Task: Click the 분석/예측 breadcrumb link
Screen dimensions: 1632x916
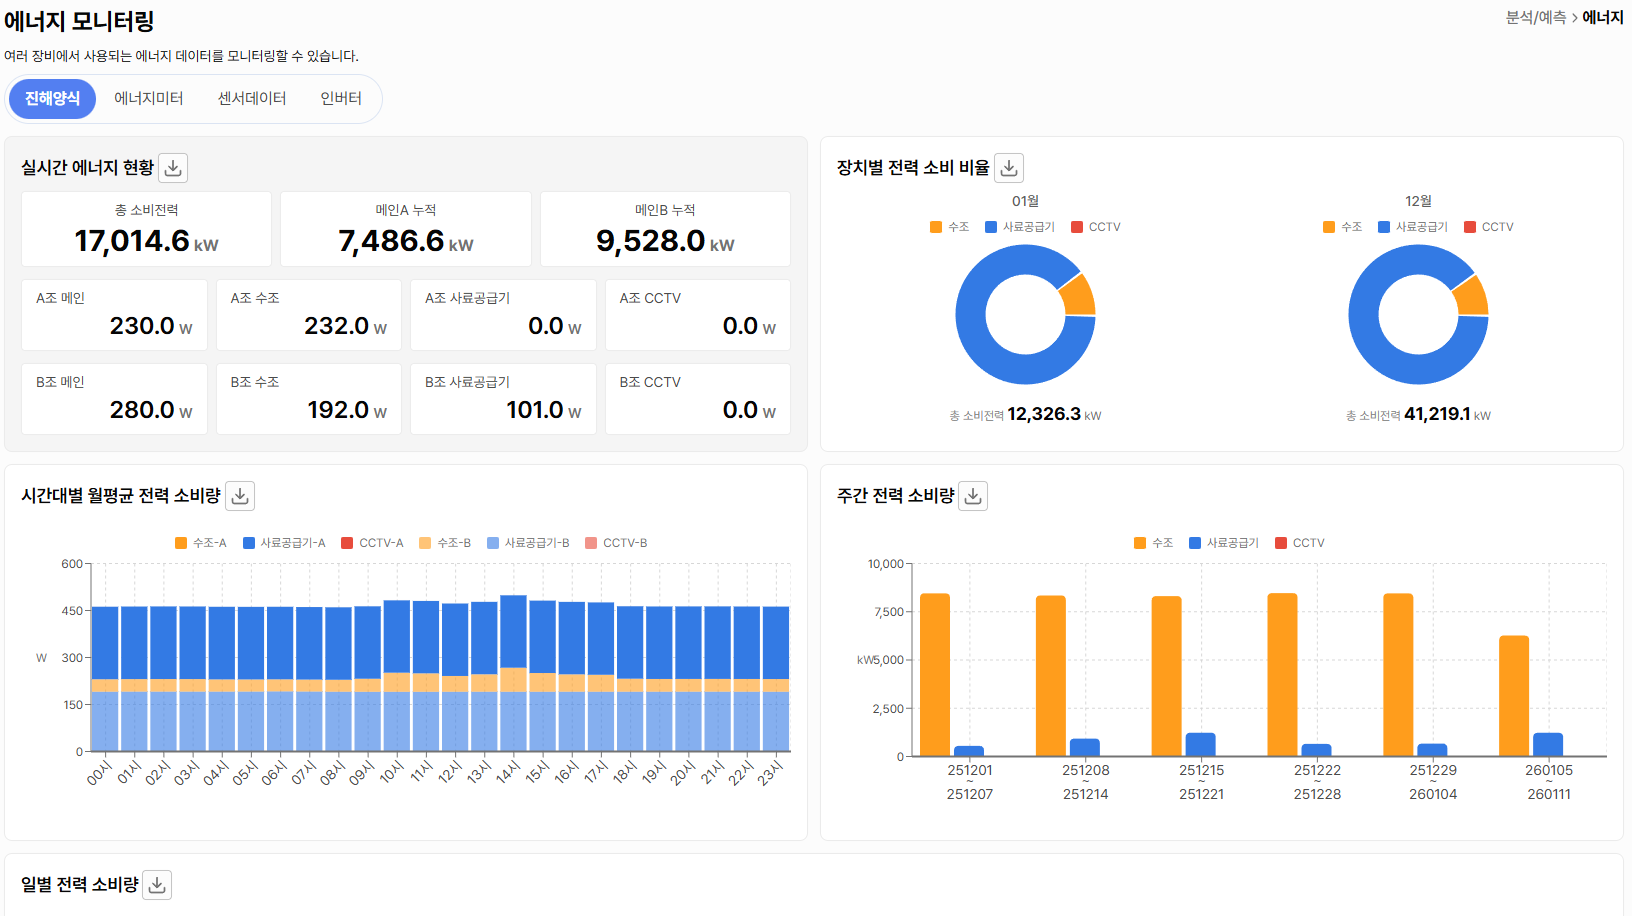Action: [1535, 18]
